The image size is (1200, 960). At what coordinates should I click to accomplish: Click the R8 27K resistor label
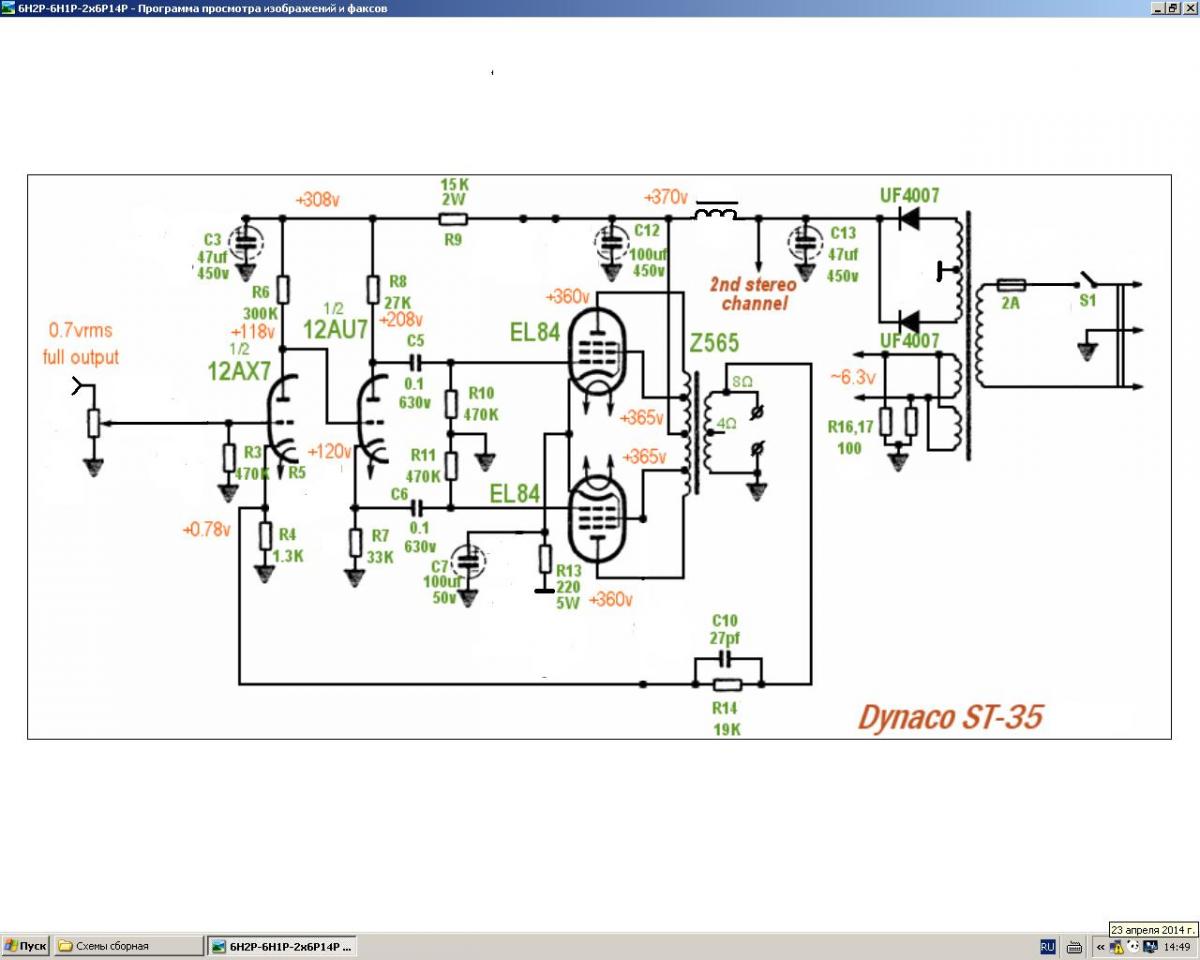(x=399, y=291)
